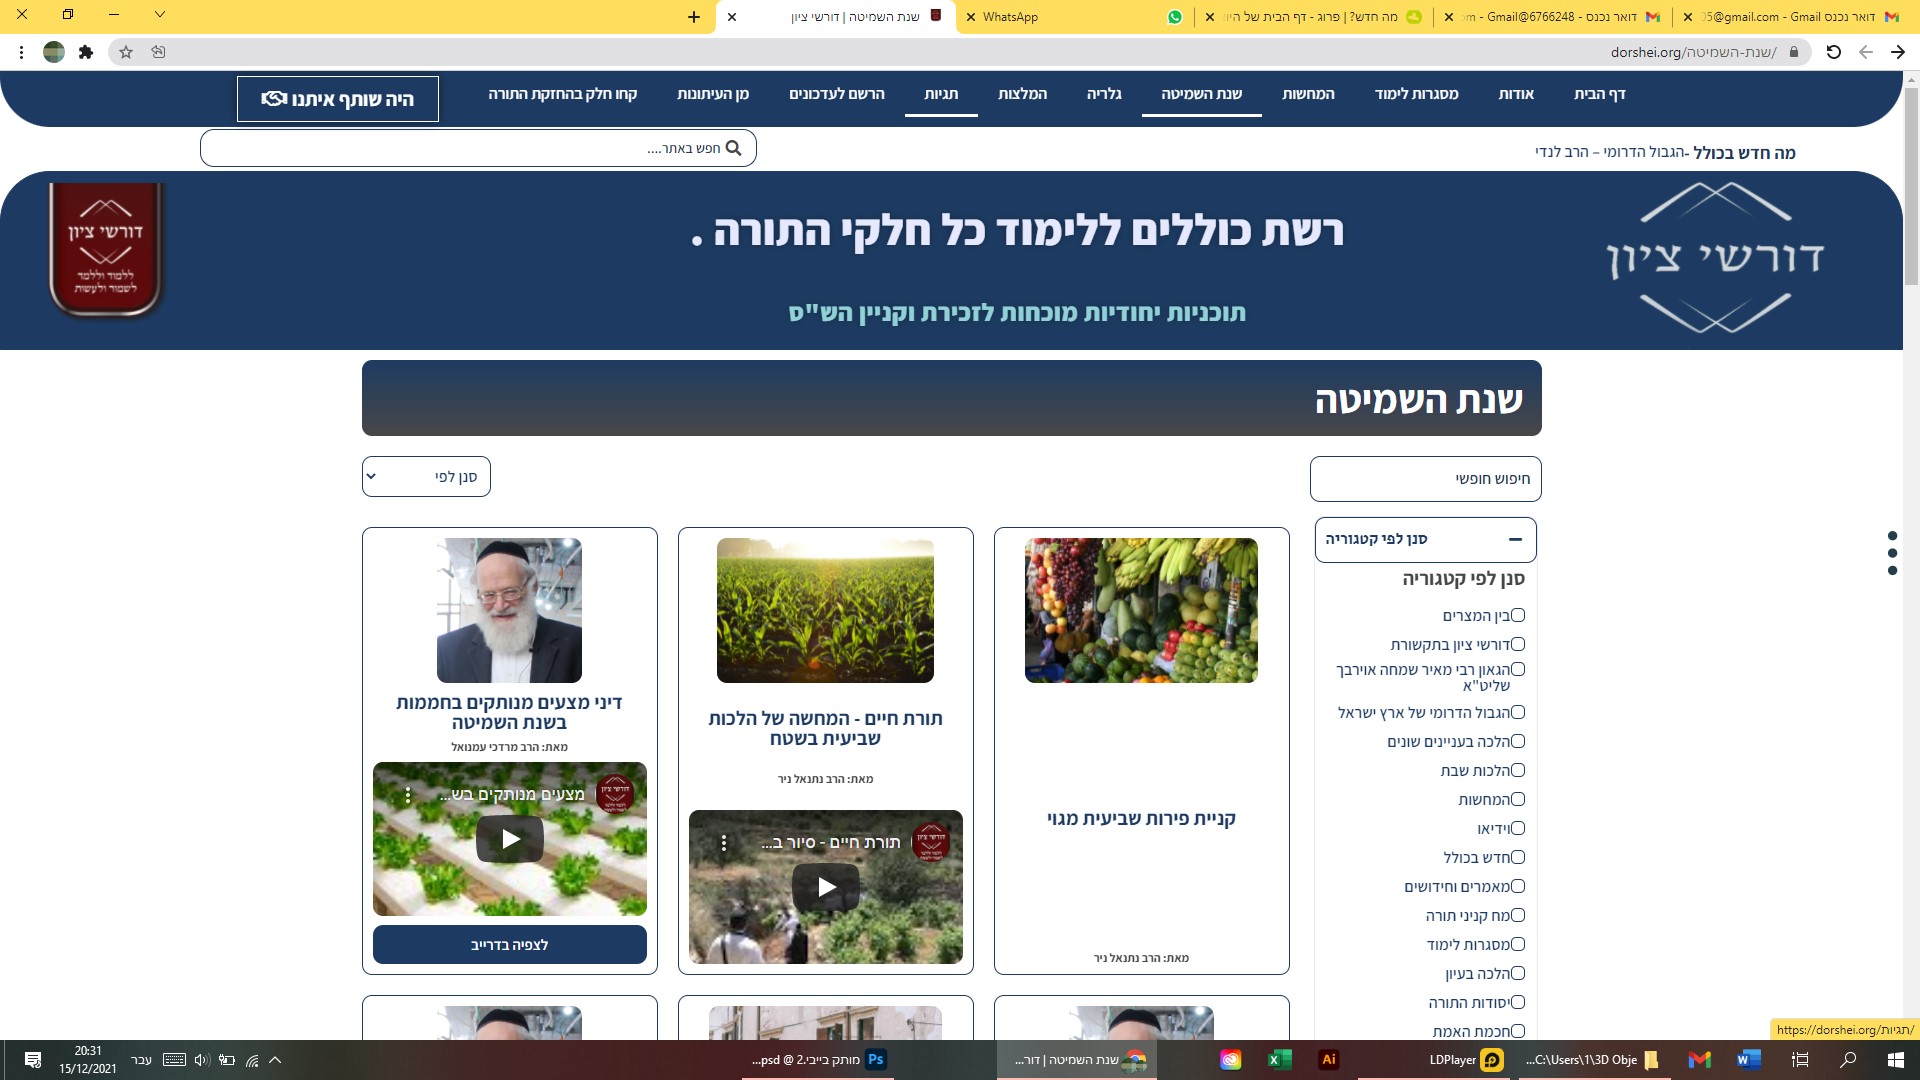Image resolution: width=1920 pixels, height=1080 pixels.
Task: Click the היה שותף איתנו button
Action: click(x=338, y=99)
